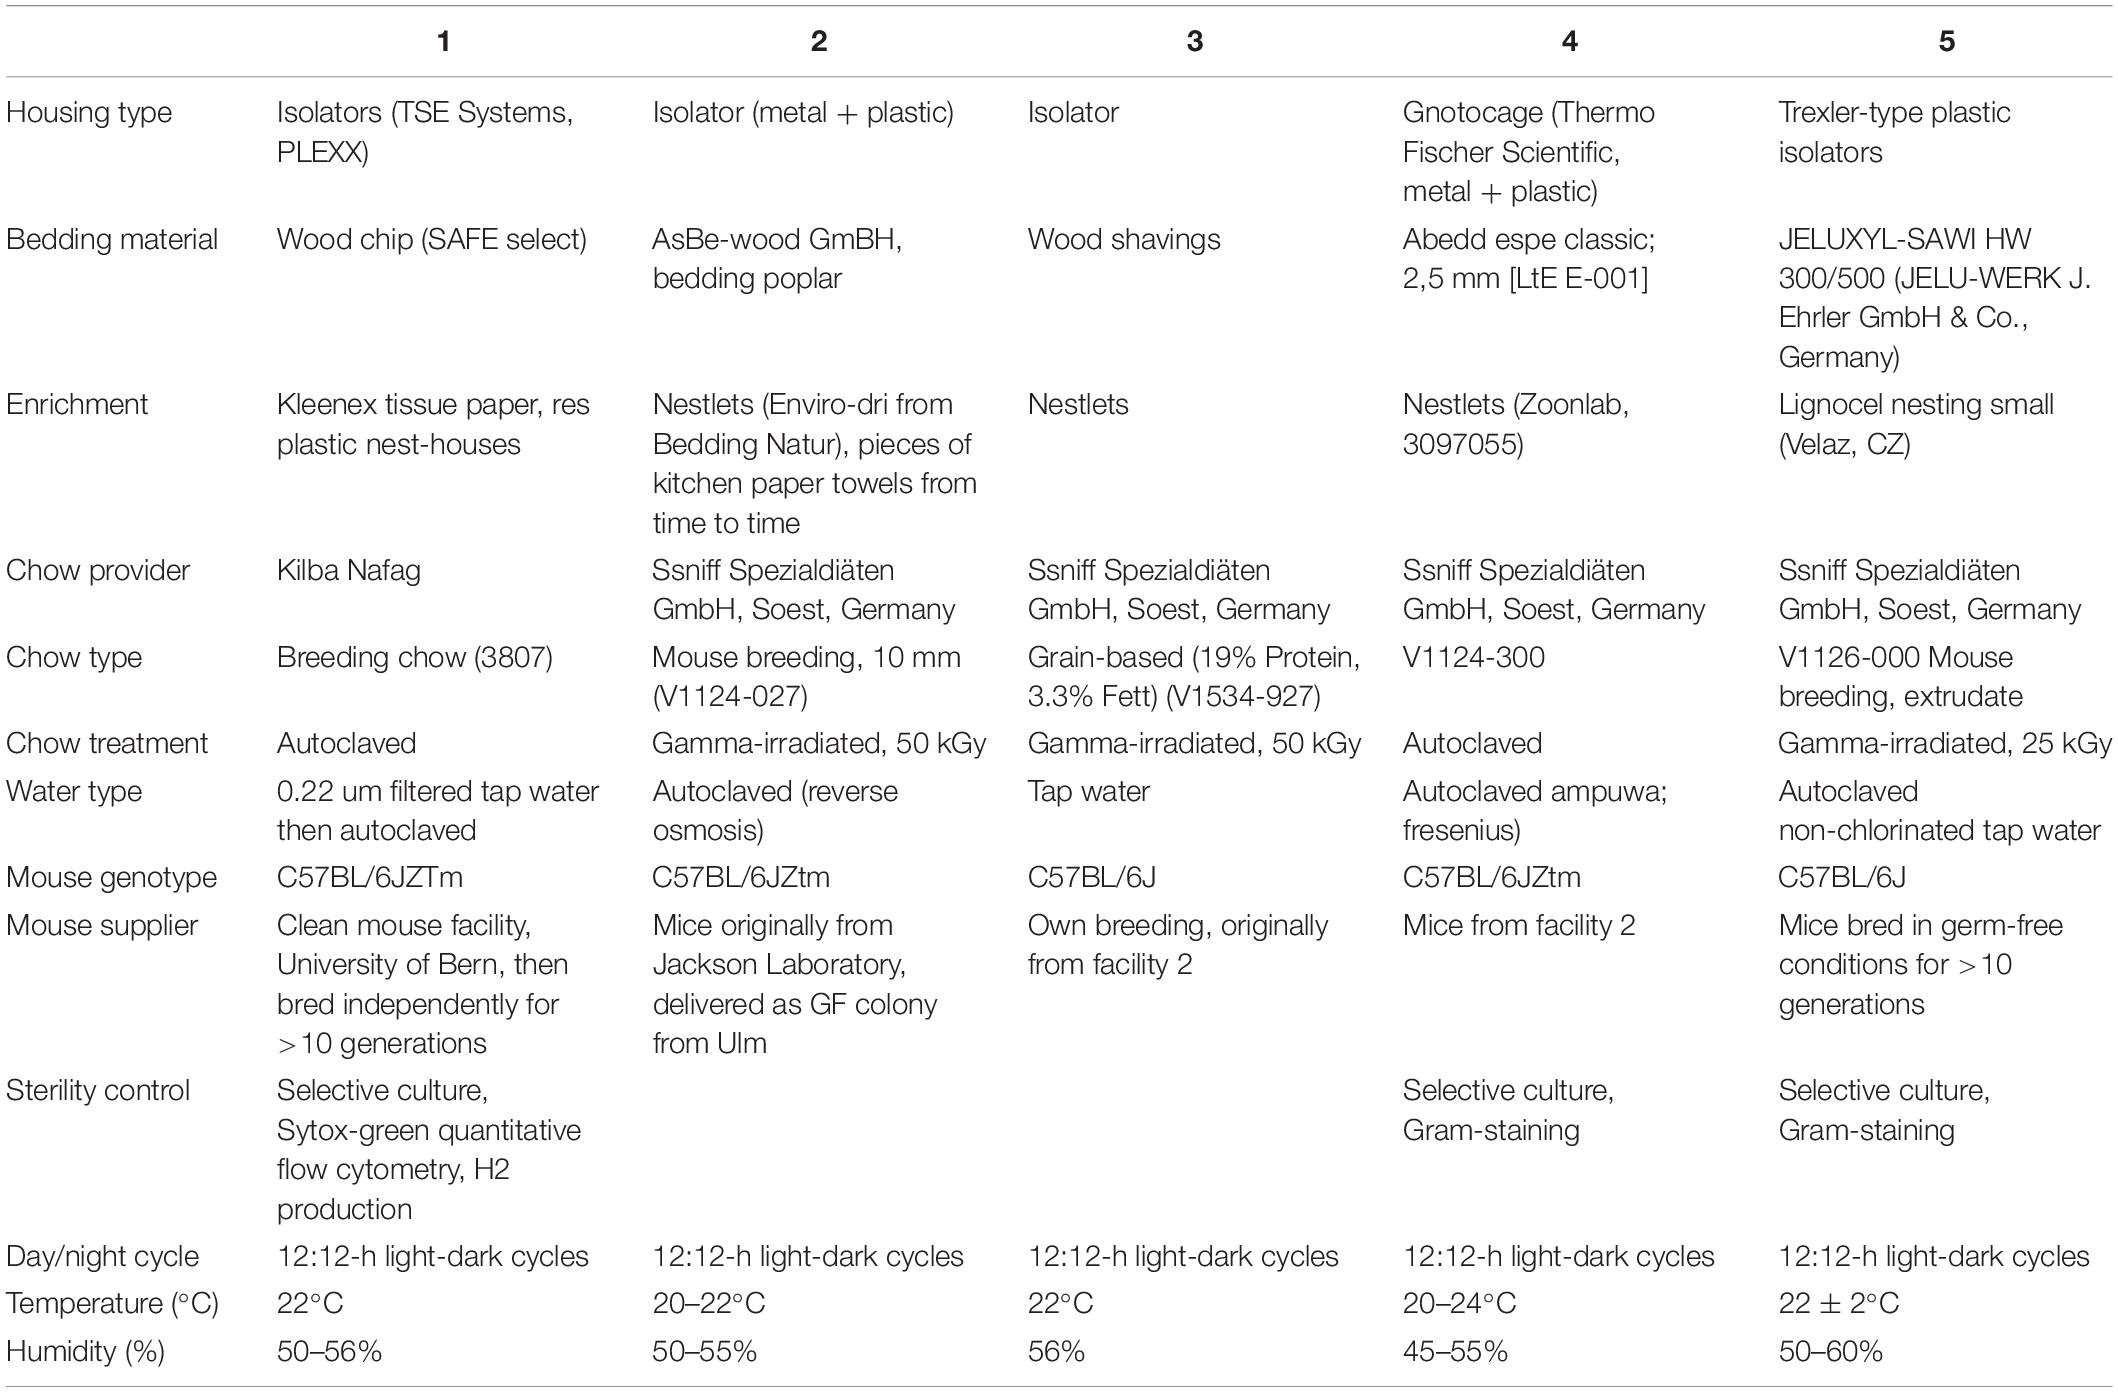The height and width of the screenshot is (1392, 2118).
Task: Click the column header "4"
Action: tap(1569, 41)
